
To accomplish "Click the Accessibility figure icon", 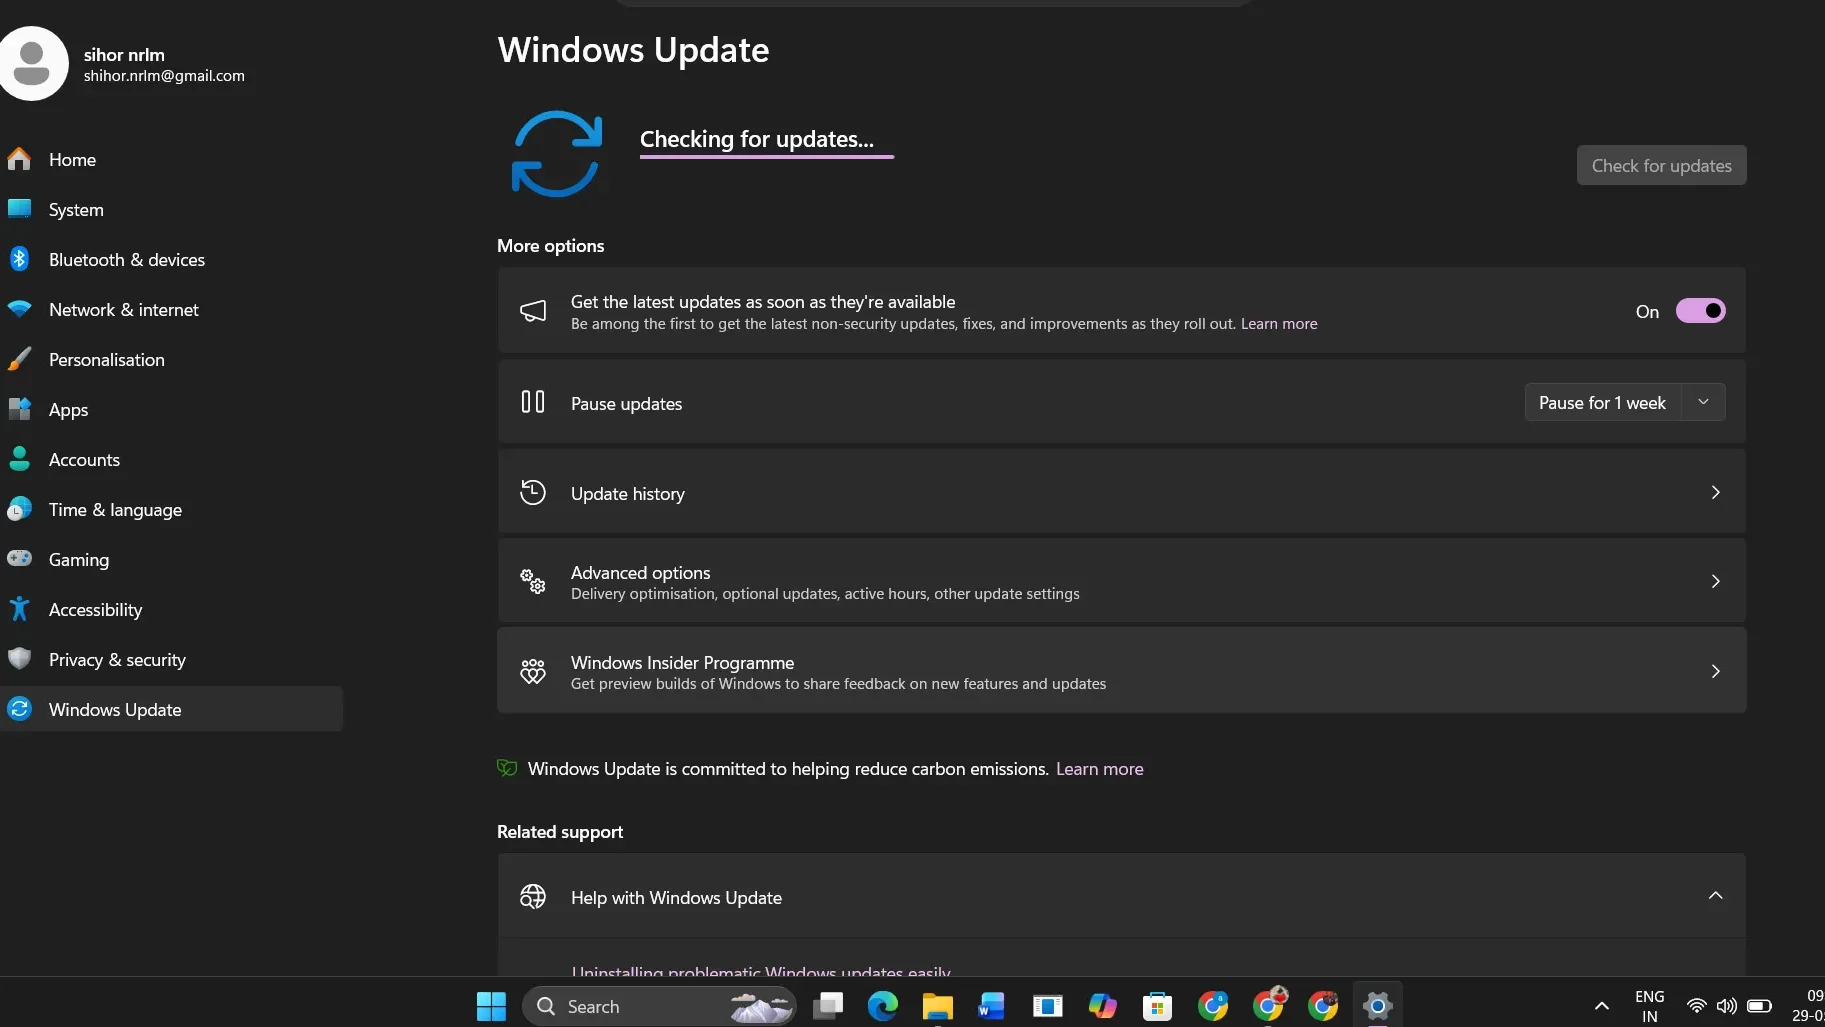I will 19,609.
